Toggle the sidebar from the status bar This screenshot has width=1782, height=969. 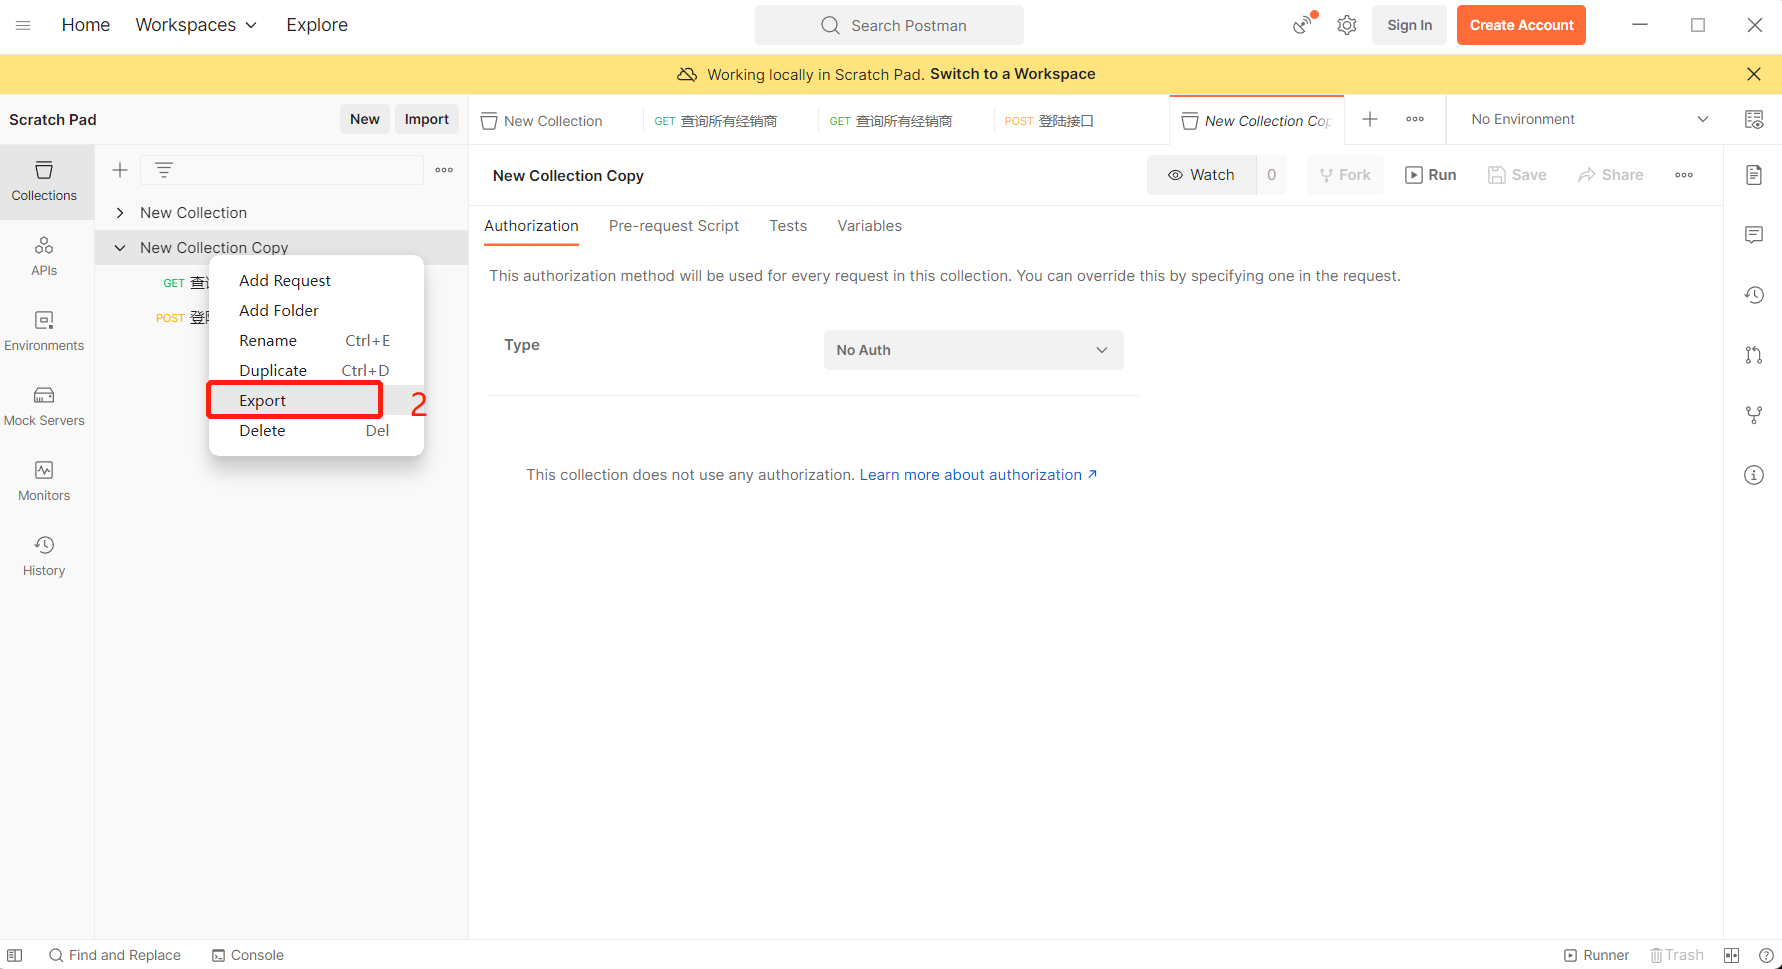[x=15, y=955]
